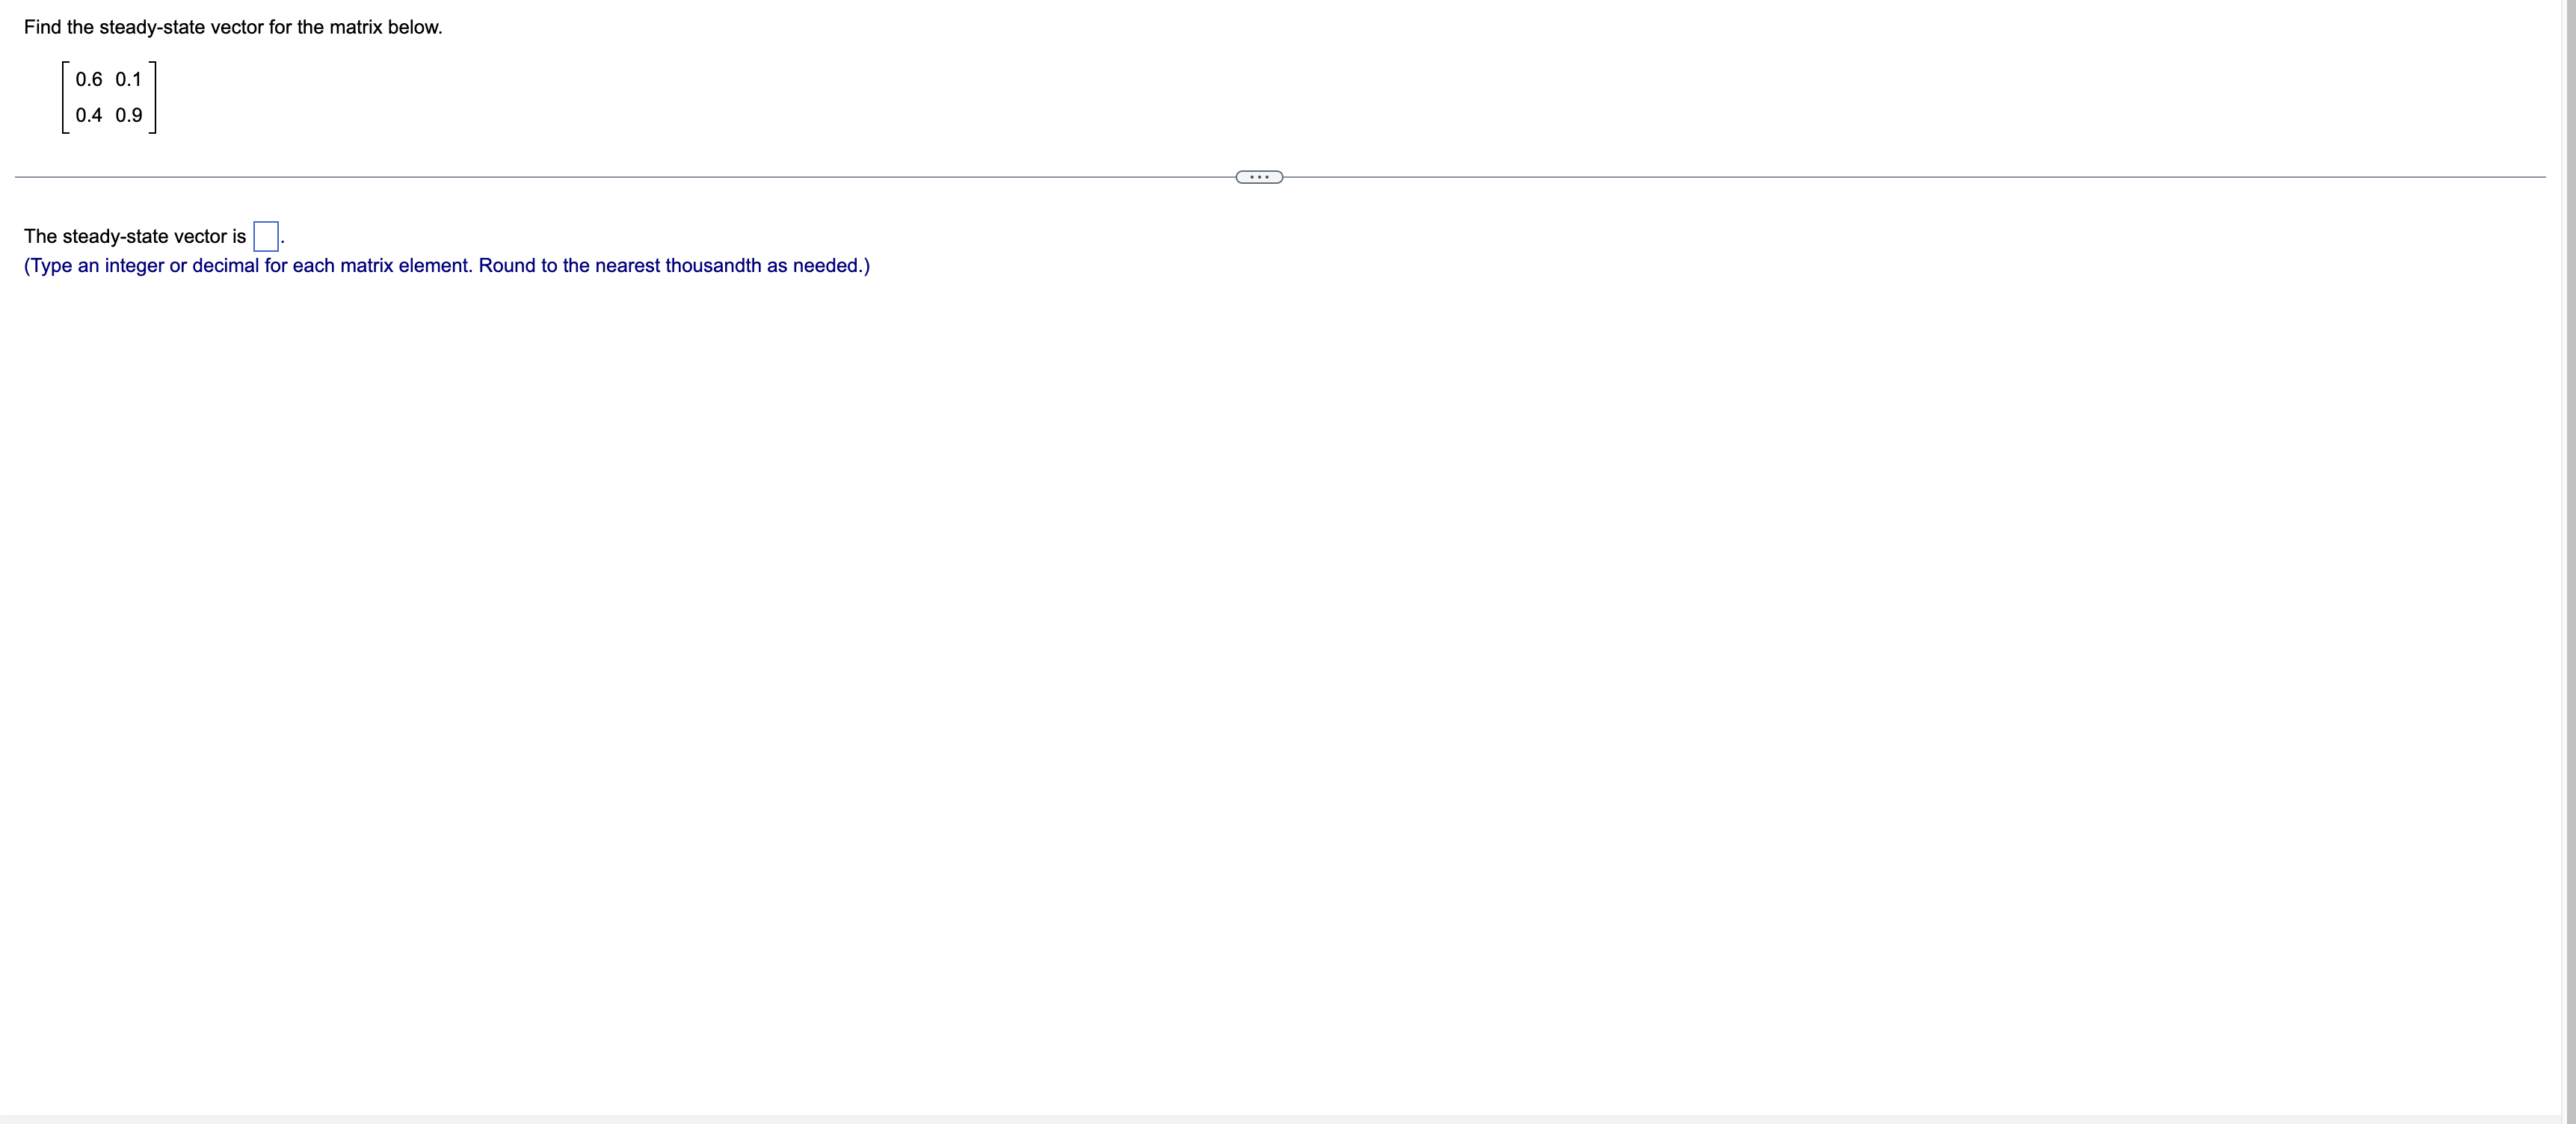Click matrix entry 0.6
This screenshot has height=1124, width=2576.
(x=89, y=79)
